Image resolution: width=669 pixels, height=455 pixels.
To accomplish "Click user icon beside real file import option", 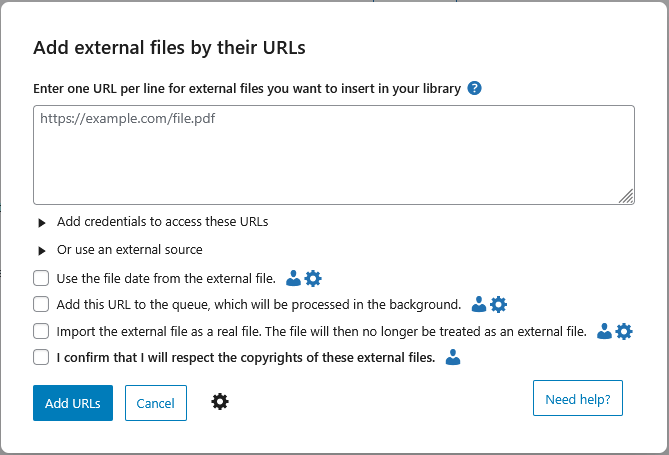I will [604, 331].
